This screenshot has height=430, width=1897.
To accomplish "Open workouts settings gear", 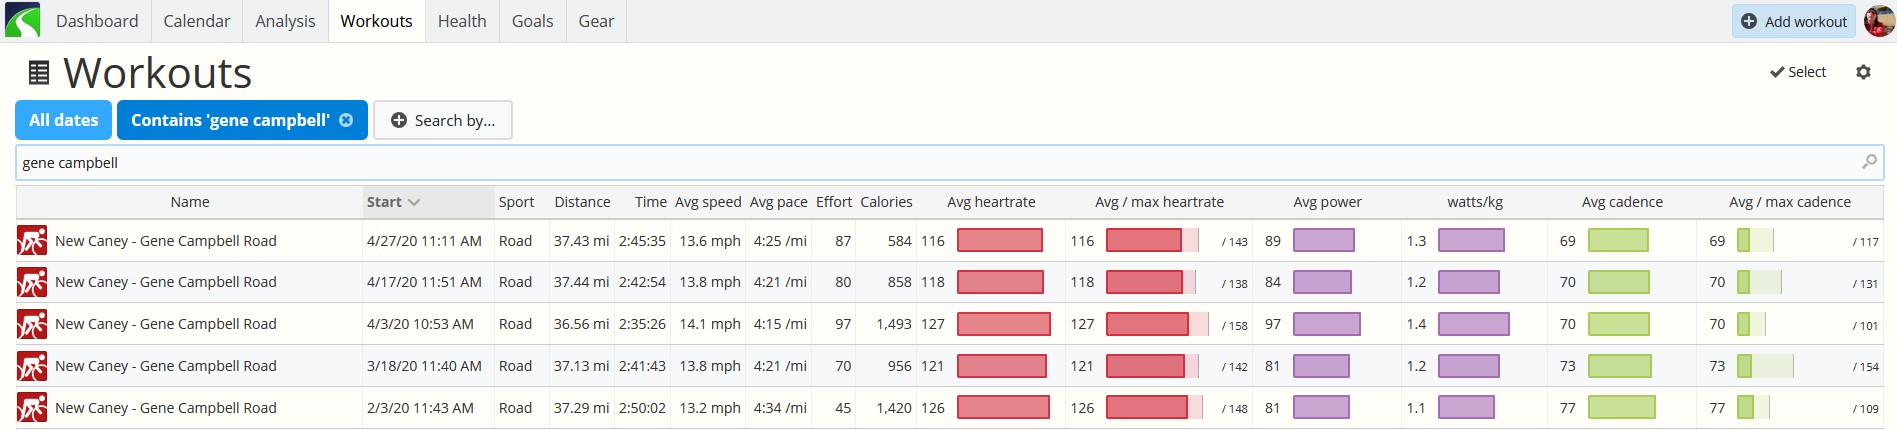I will (x=1863, y=72).
